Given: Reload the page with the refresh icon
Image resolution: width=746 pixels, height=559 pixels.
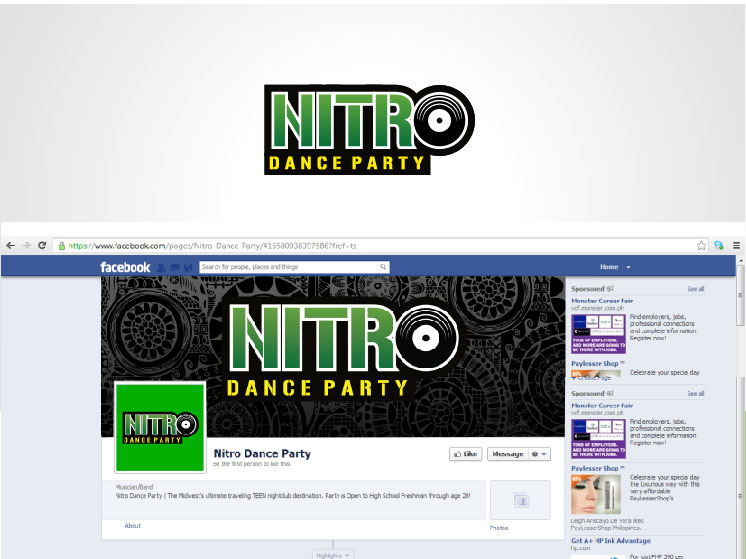Looking at the screenshot, I should tap(42, 245).
